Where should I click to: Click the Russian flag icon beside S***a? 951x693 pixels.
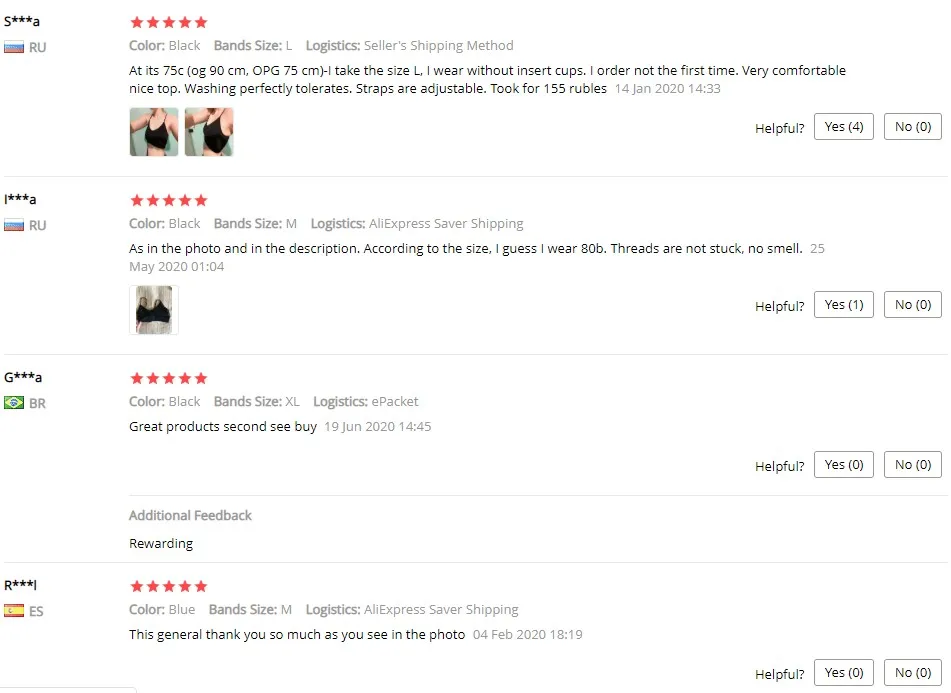pos(14,47)
